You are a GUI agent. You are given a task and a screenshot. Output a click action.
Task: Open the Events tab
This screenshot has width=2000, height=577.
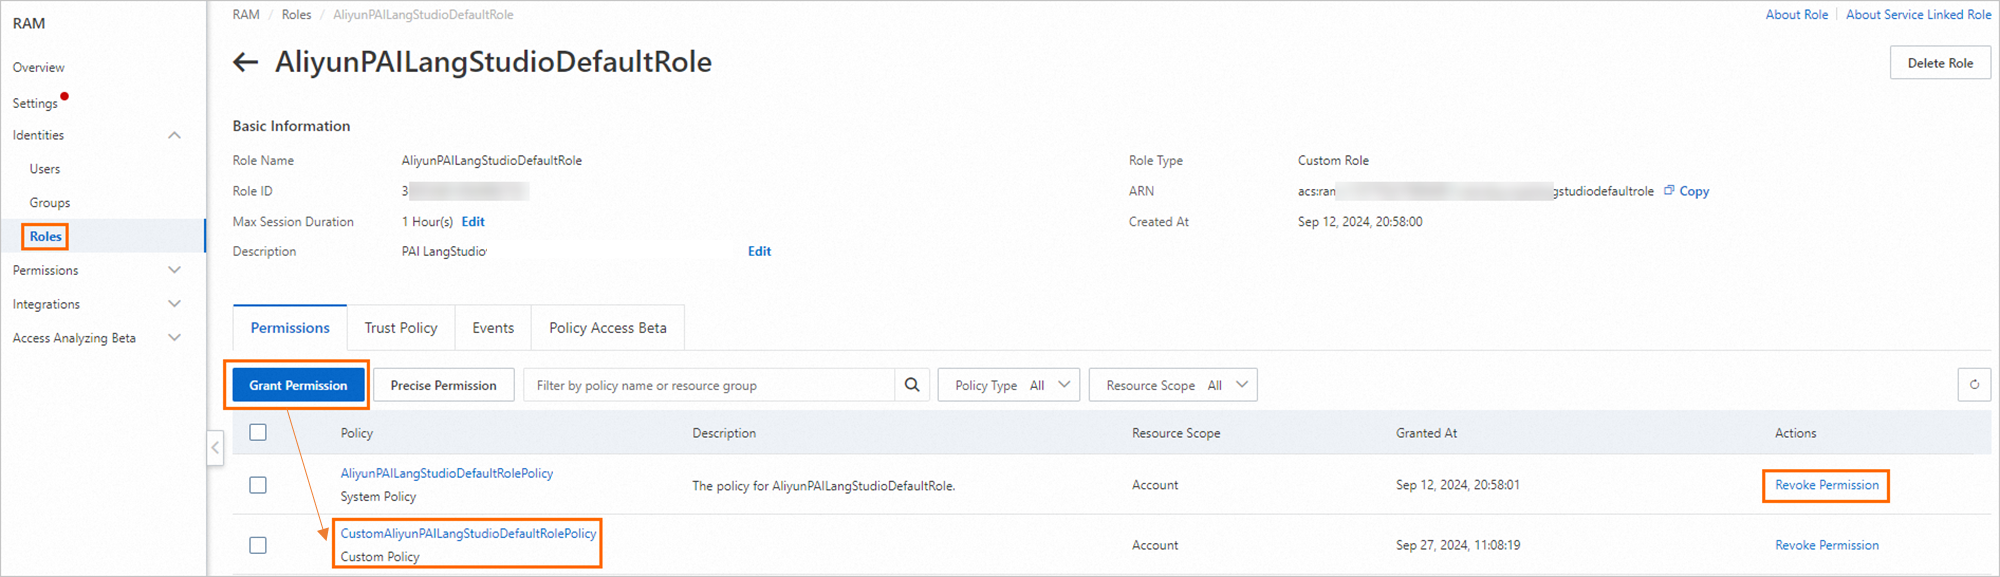493,328
